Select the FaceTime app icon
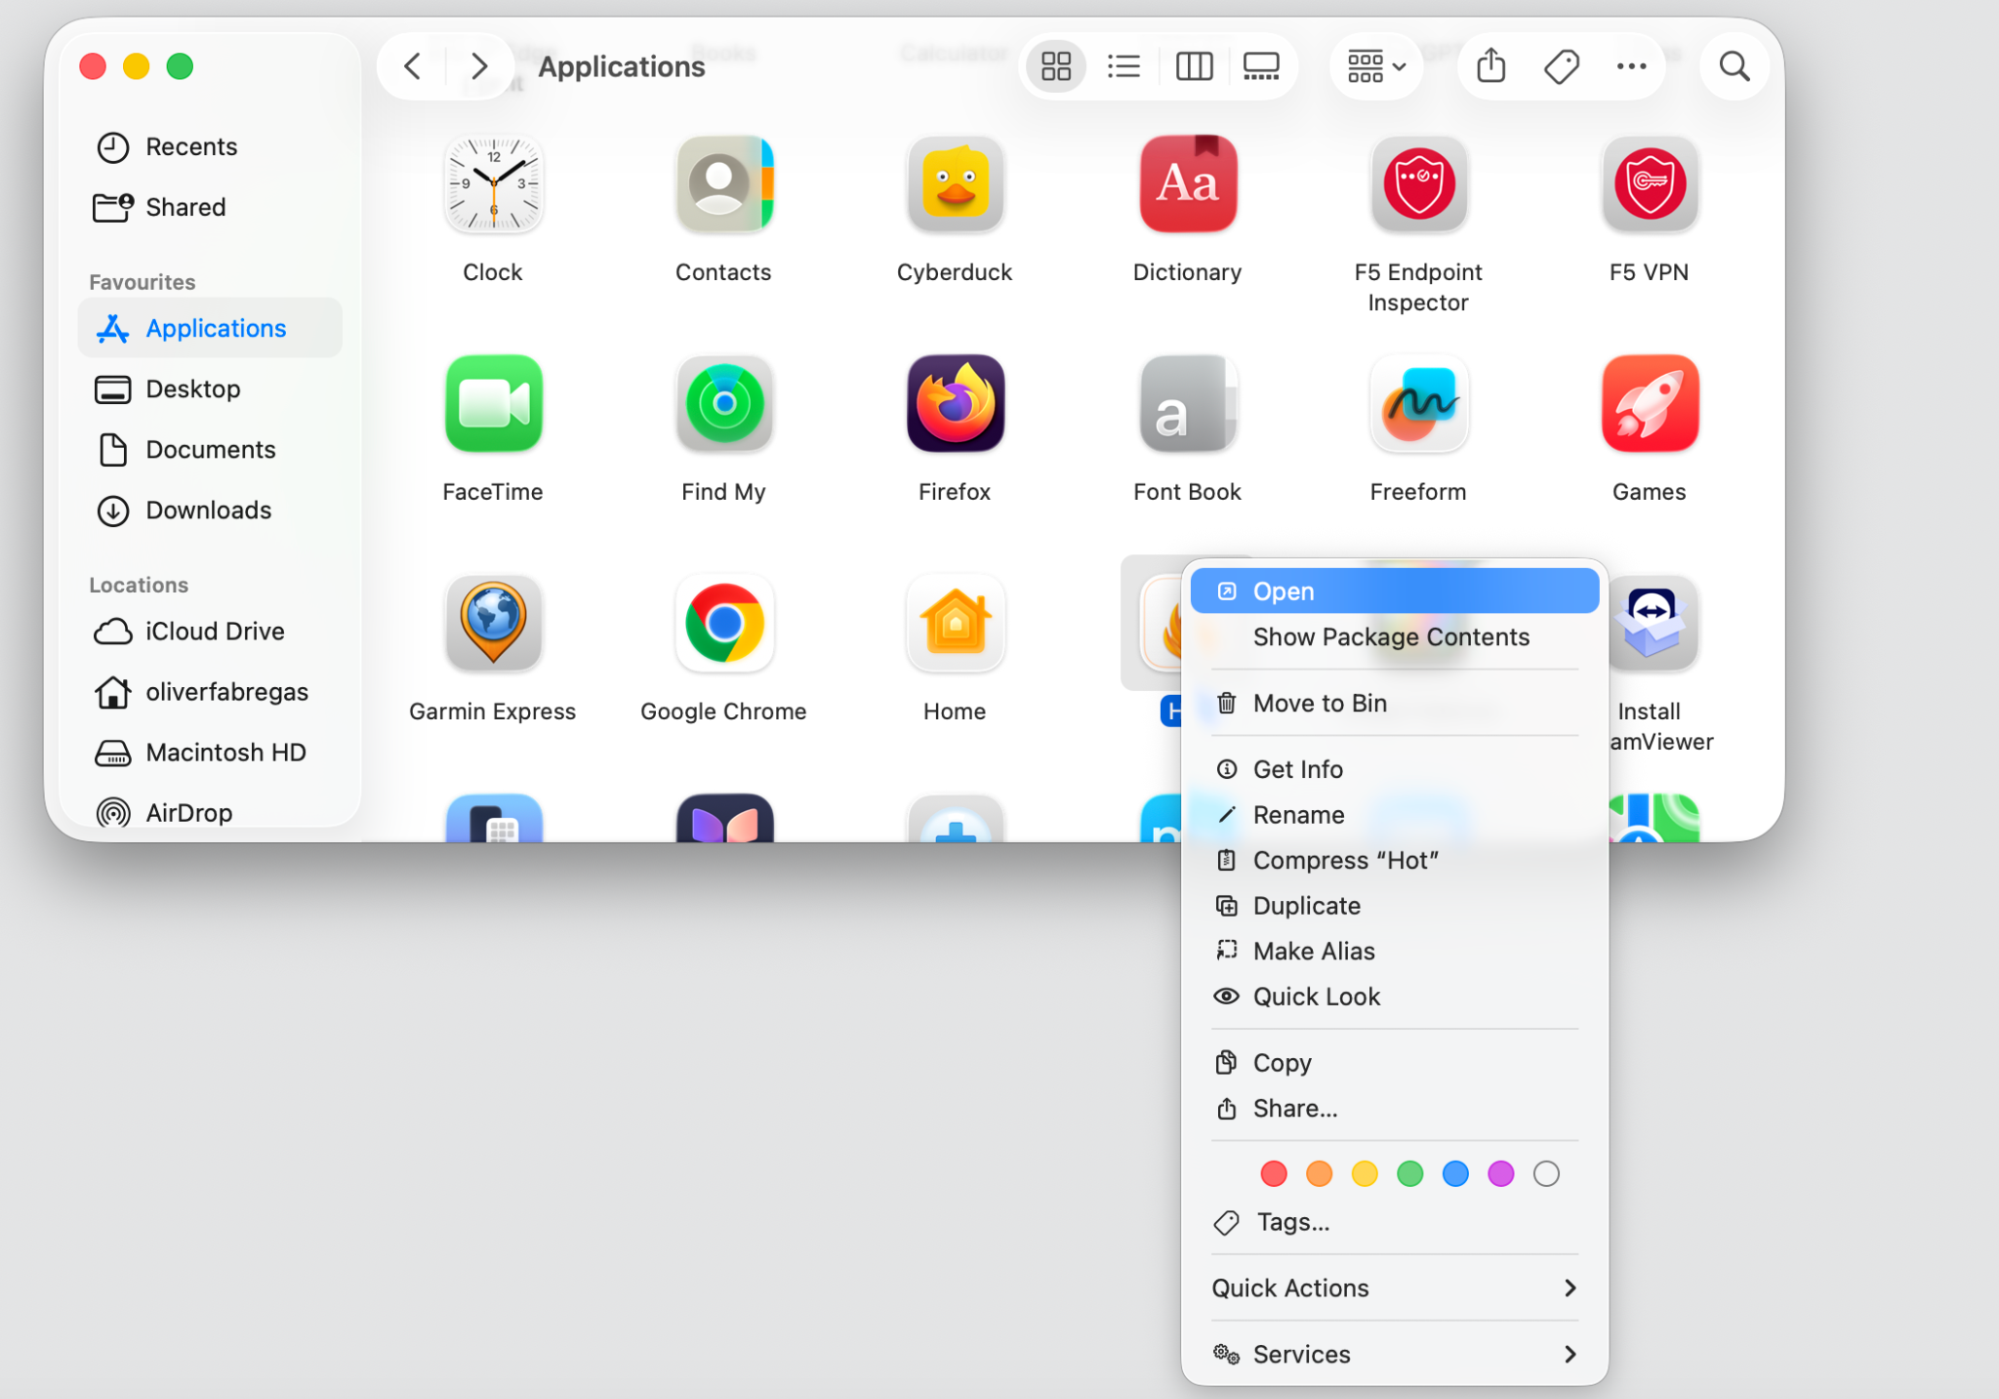Viewport: 1999px width, 1399px height. tap(493, 404)
